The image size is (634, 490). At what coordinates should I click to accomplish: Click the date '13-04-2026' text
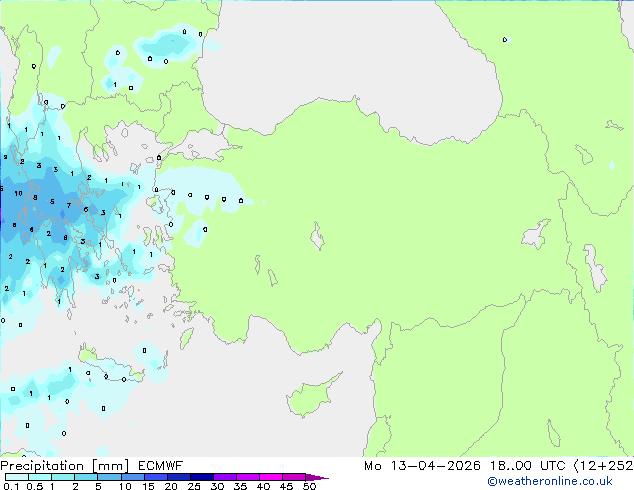coord(435,466)
